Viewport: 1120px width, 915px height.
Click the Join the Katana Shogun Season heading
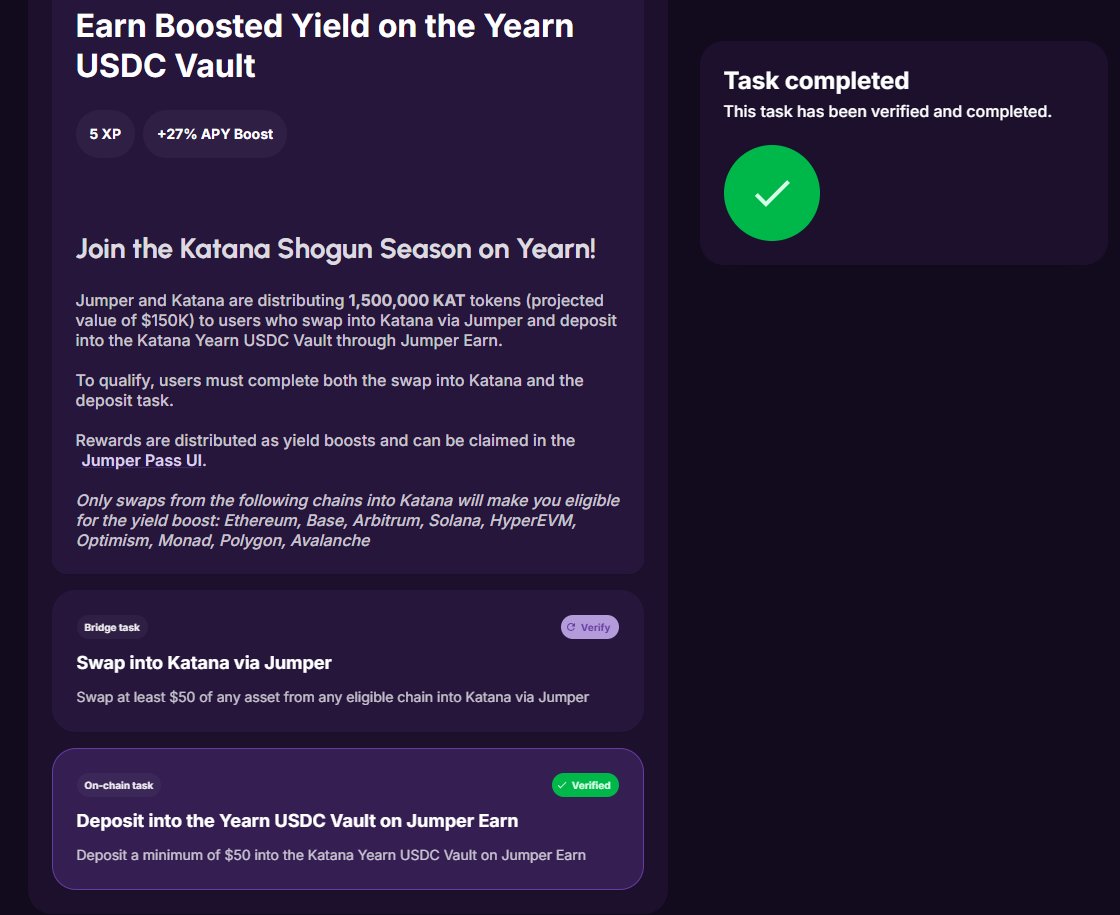(336, 249)
